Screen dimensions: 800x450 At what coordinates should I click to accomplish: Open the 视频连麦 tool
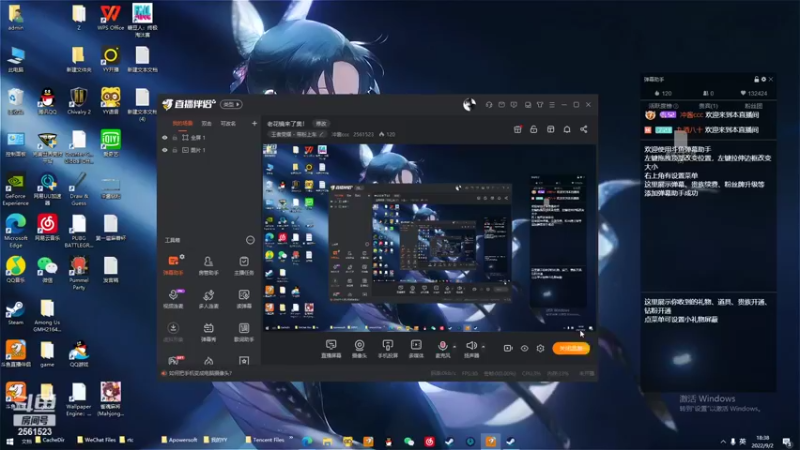[173, 298]
